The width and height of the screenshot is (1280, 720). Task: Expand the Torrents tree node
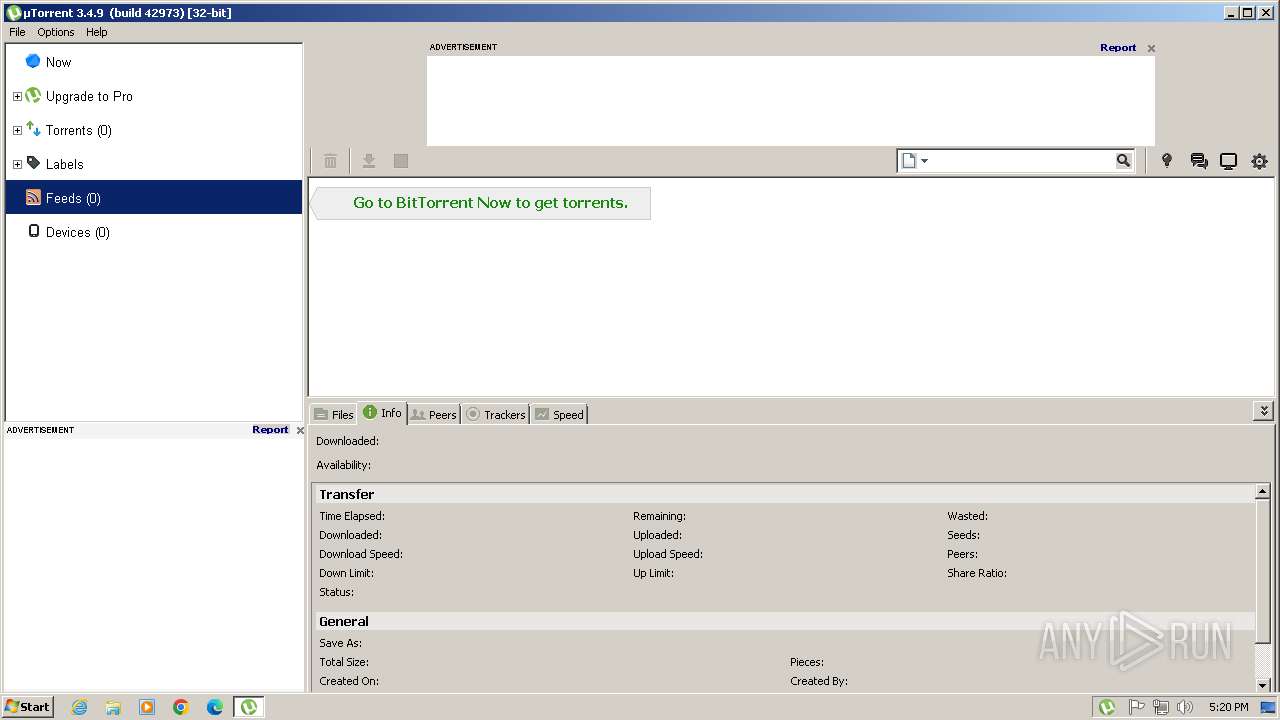point(17,131)
